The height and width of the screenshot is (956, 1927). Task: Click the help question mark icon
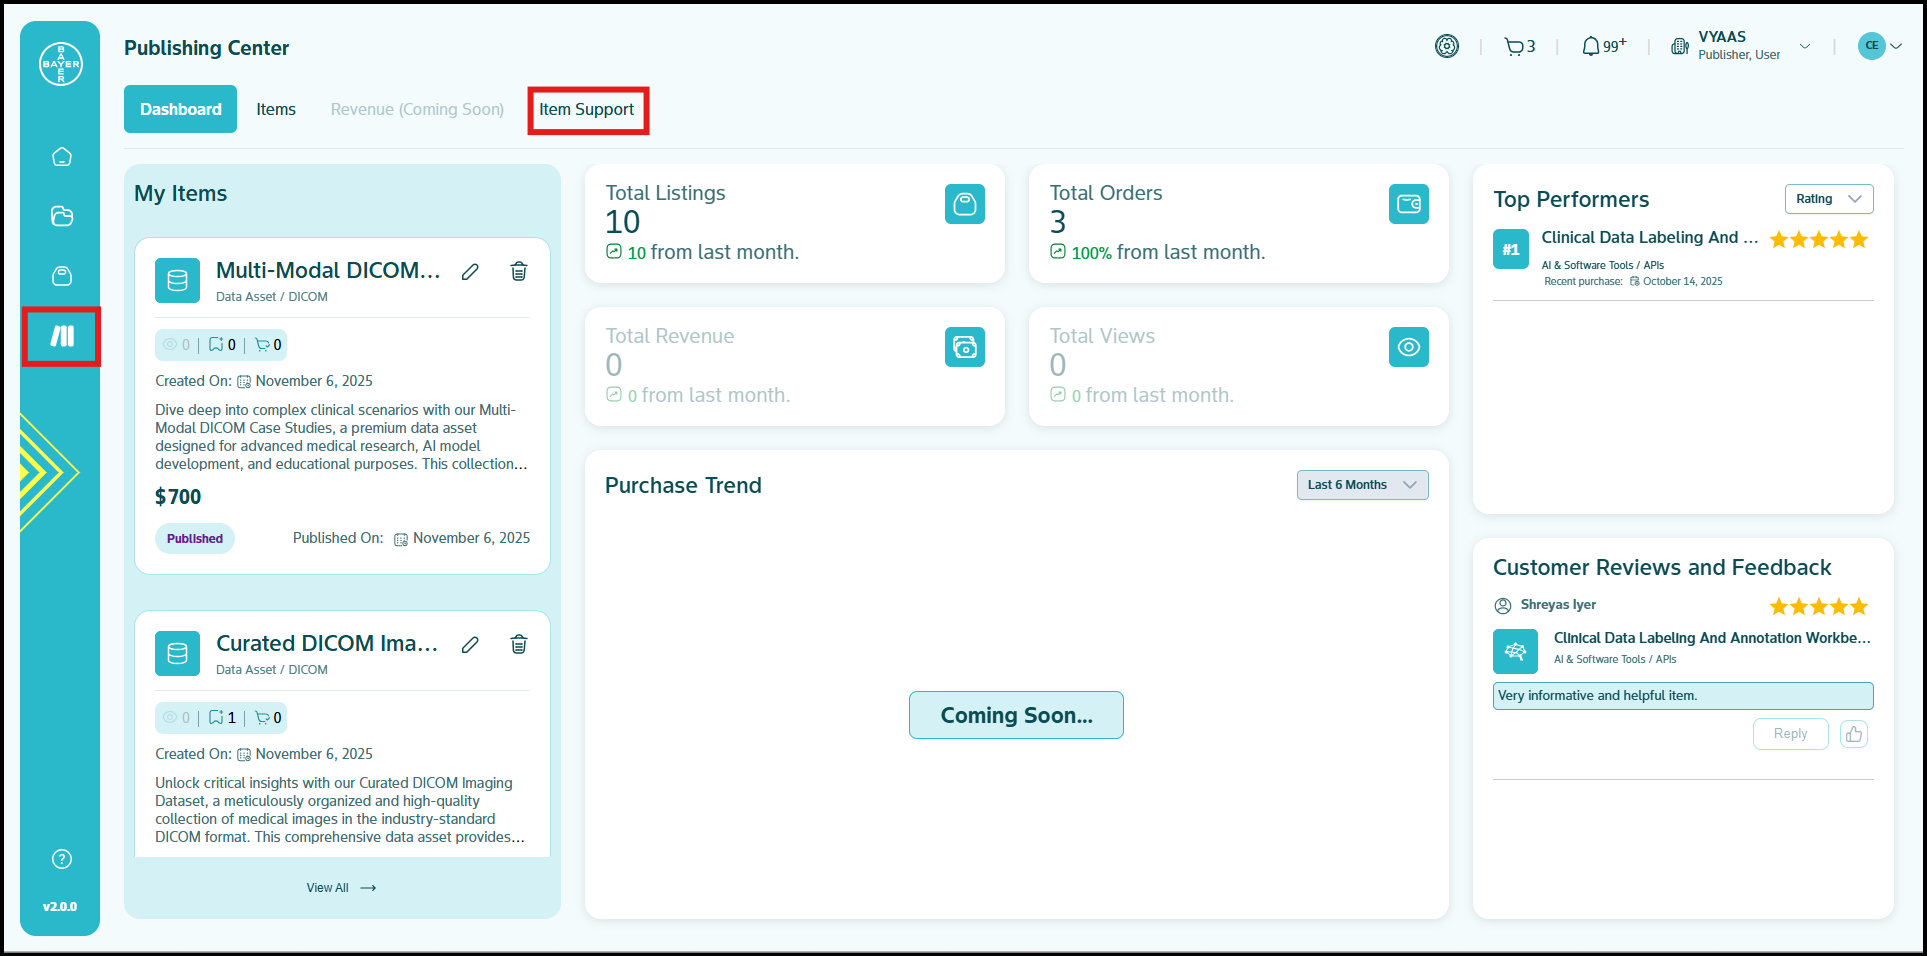pos(62,859)
